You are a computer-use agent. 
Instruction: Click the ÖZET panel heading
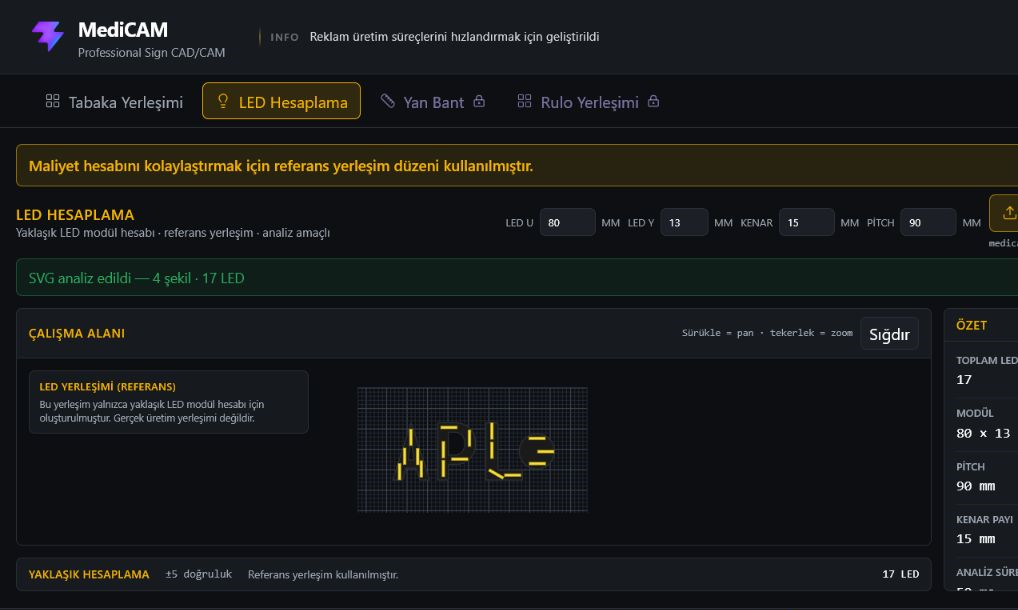[971, 326]
